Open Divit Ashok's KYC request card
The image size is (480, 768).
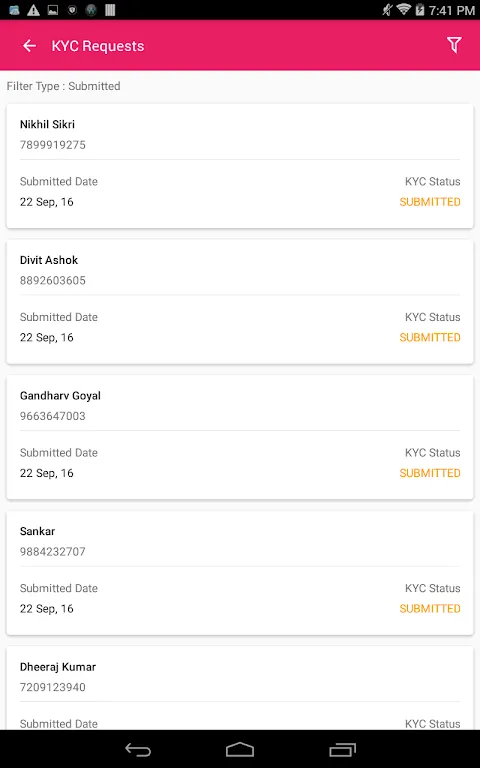click(240, 302)
